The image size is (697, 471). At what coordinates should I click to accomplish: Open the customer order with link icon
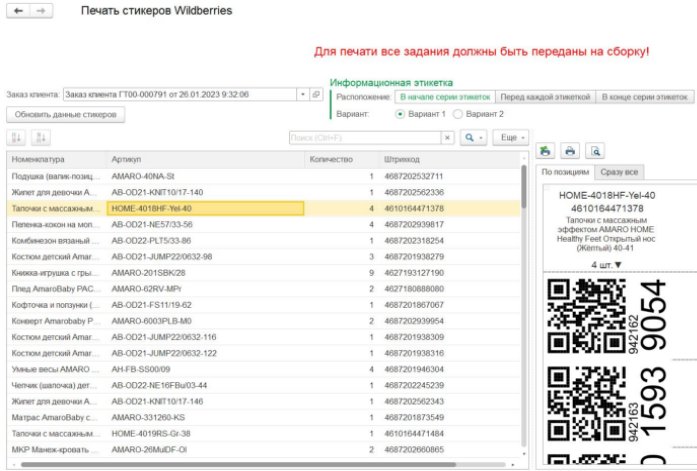[316, 95]
